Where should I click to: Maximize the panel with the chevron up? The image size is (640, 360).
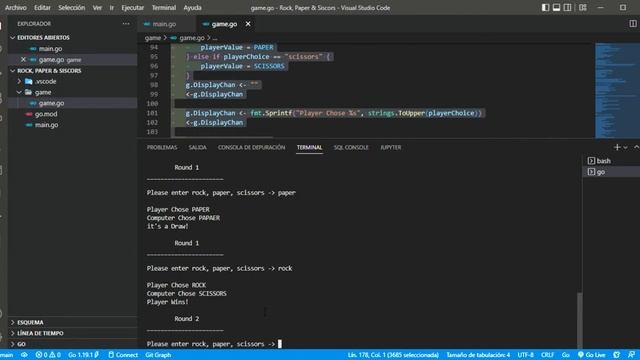tap(636, 147)
